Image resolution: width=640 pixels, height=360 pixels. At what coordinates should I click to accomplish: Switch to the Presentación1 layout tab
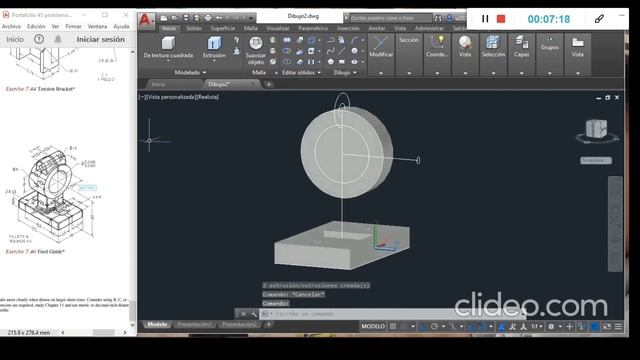[195, 324]
